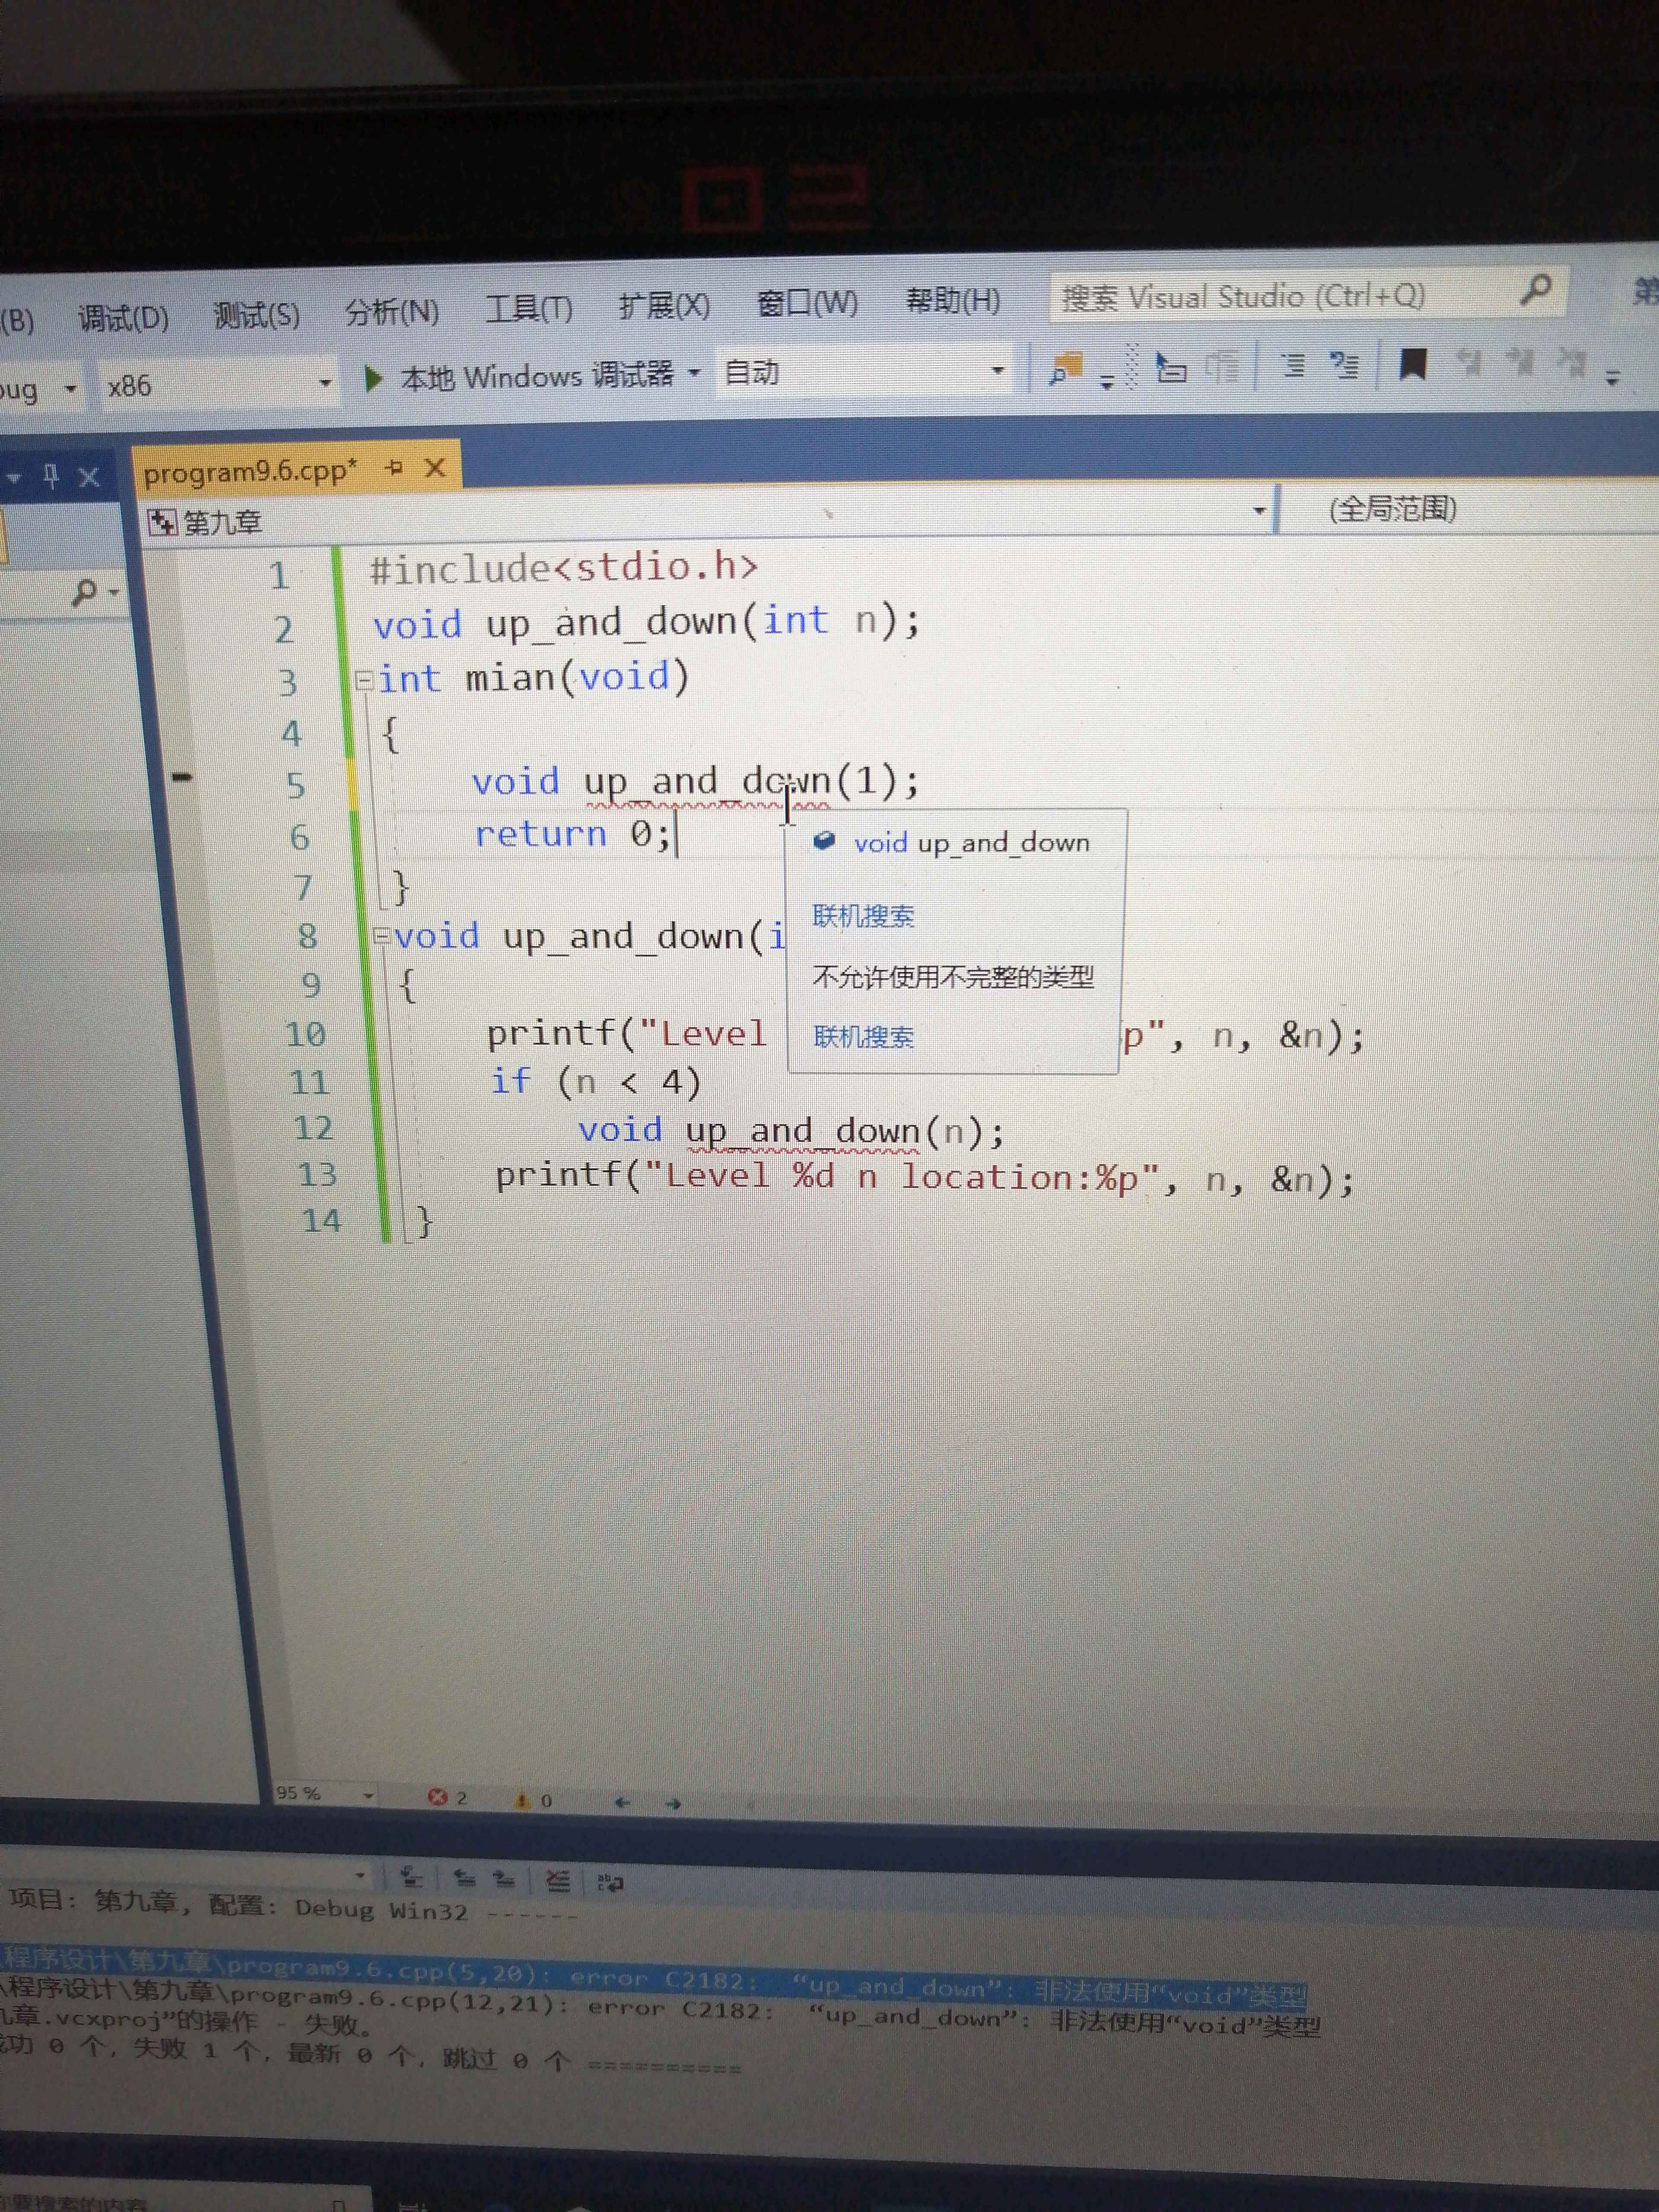Viewport: 1659px width, 2212px height.
Task: Toggle word wrap icon in Output toolbar
Action: click(x=610, y=1883)
